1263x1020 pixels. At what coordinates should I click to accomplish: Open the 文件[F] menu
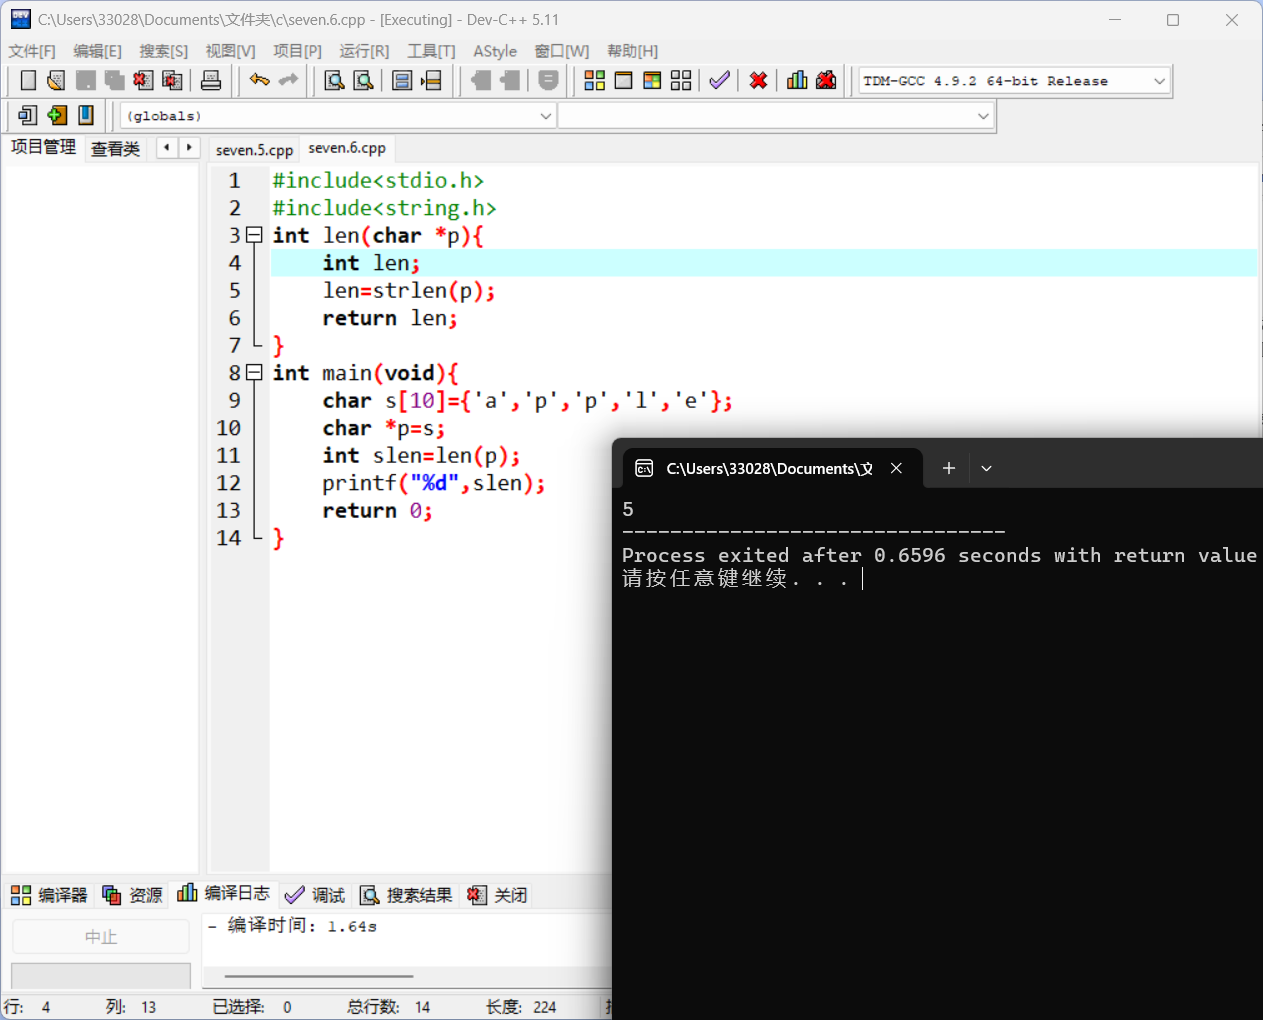pos(32,51)
